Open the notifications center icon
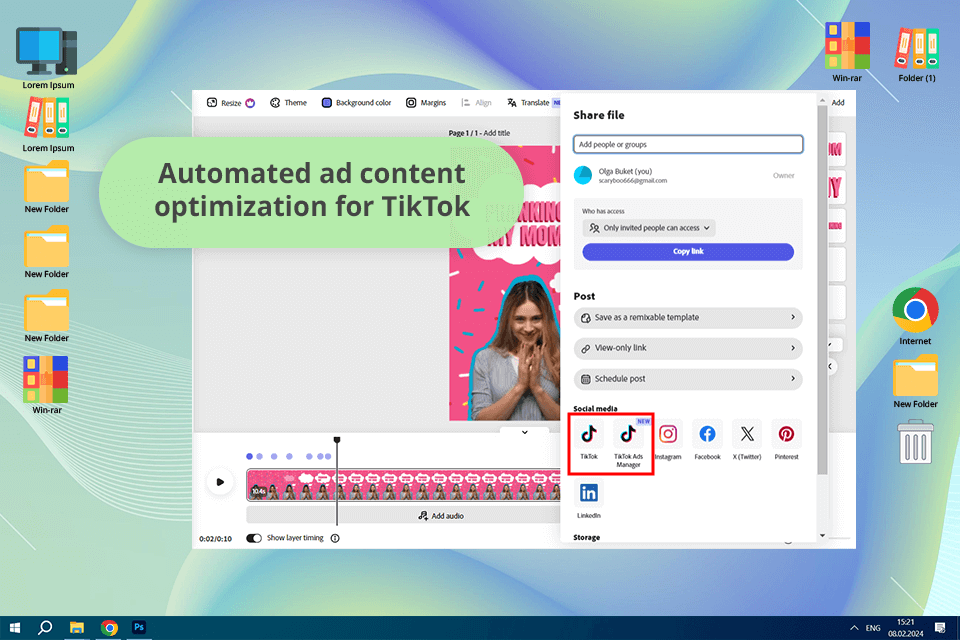960x640 pixels. coord(940,628)
